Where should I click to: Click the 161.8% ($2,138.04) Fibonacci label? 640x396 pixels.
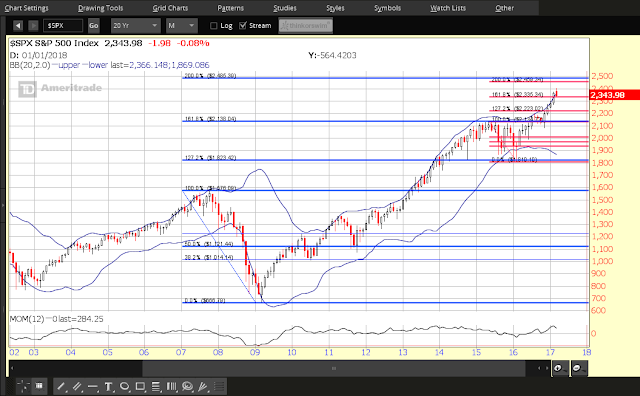[210, 119]
